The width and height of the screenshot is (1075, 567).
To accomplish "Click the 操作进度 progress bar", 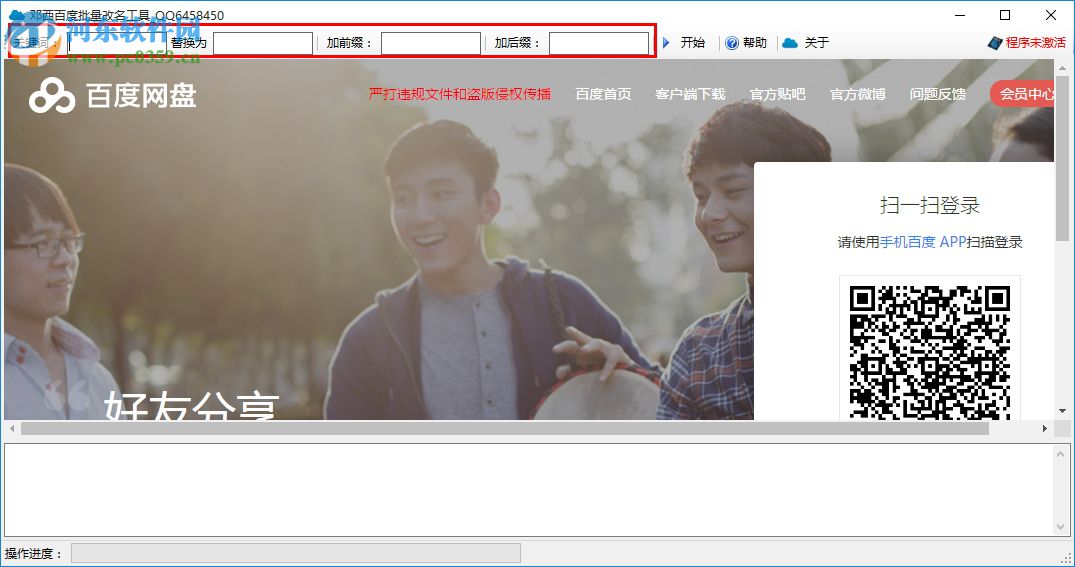I will (295, 553).
